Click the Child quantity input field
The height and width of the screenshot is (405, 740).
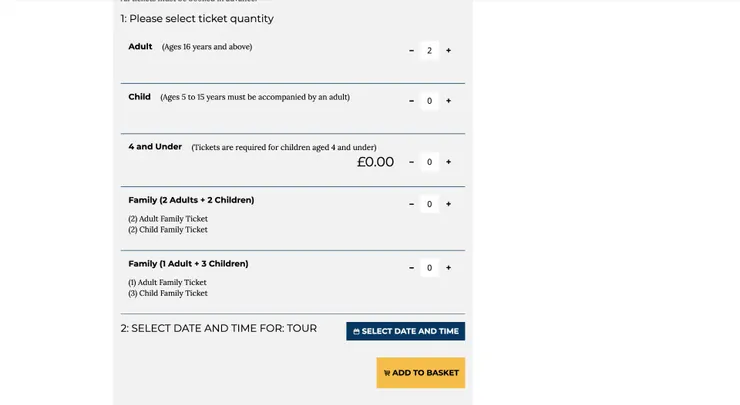point(429,101)
